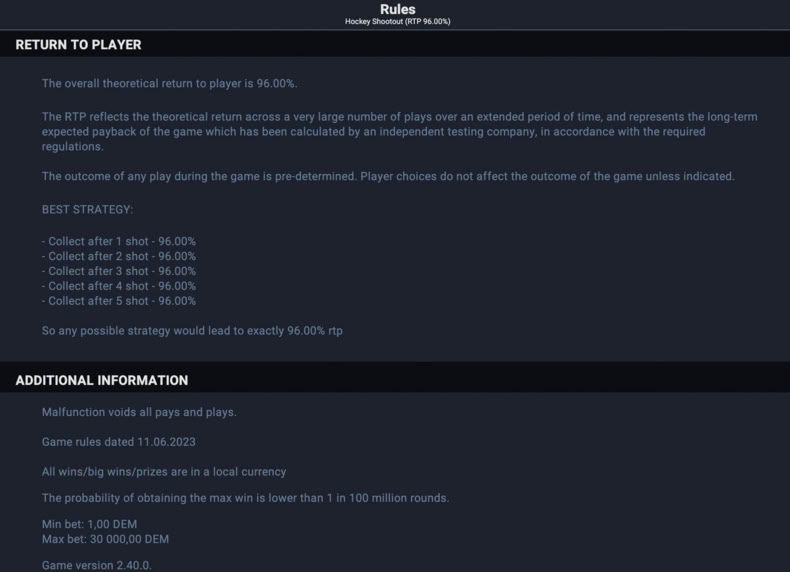Click the Min bet 1,00 DEM line
790x572 pixels.
[x=89, y=524]
